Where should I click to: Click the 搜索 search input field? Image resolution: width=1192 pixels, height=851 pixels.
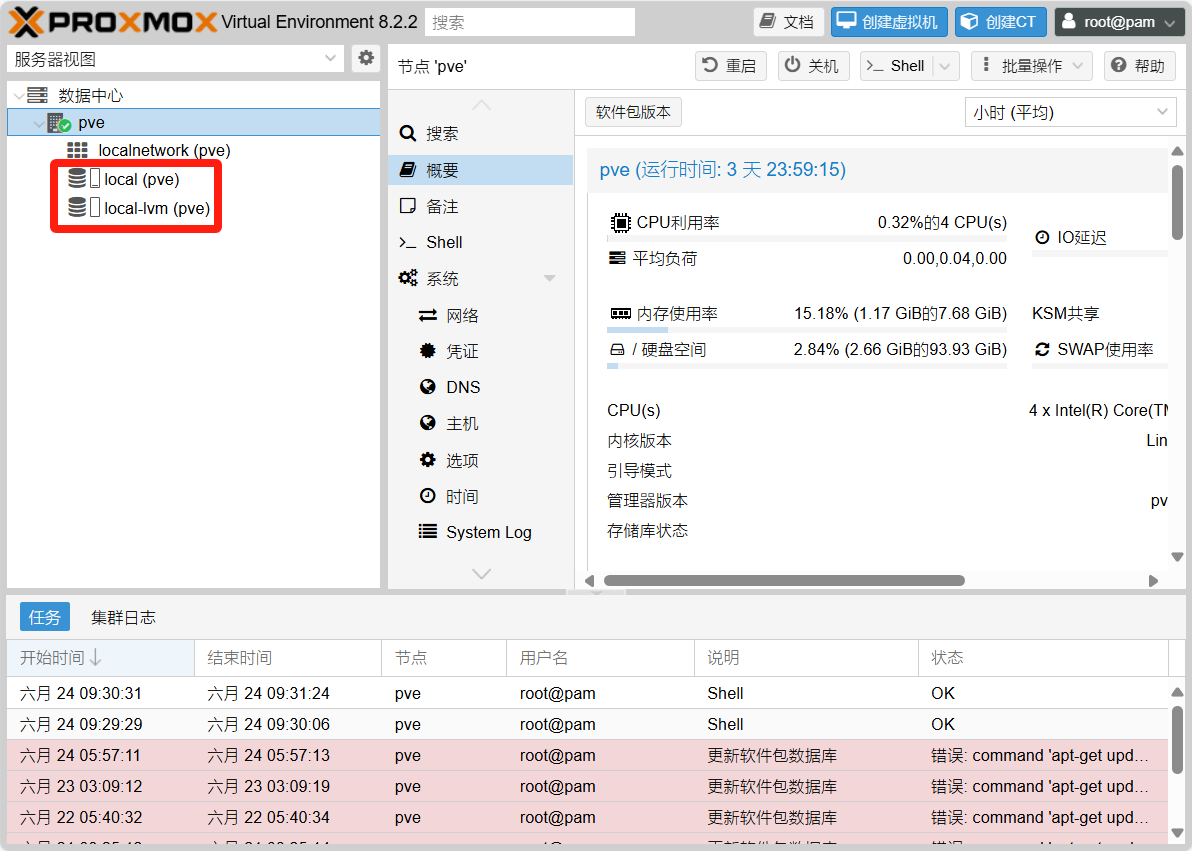pyautogui.click(x=529, y=22)
